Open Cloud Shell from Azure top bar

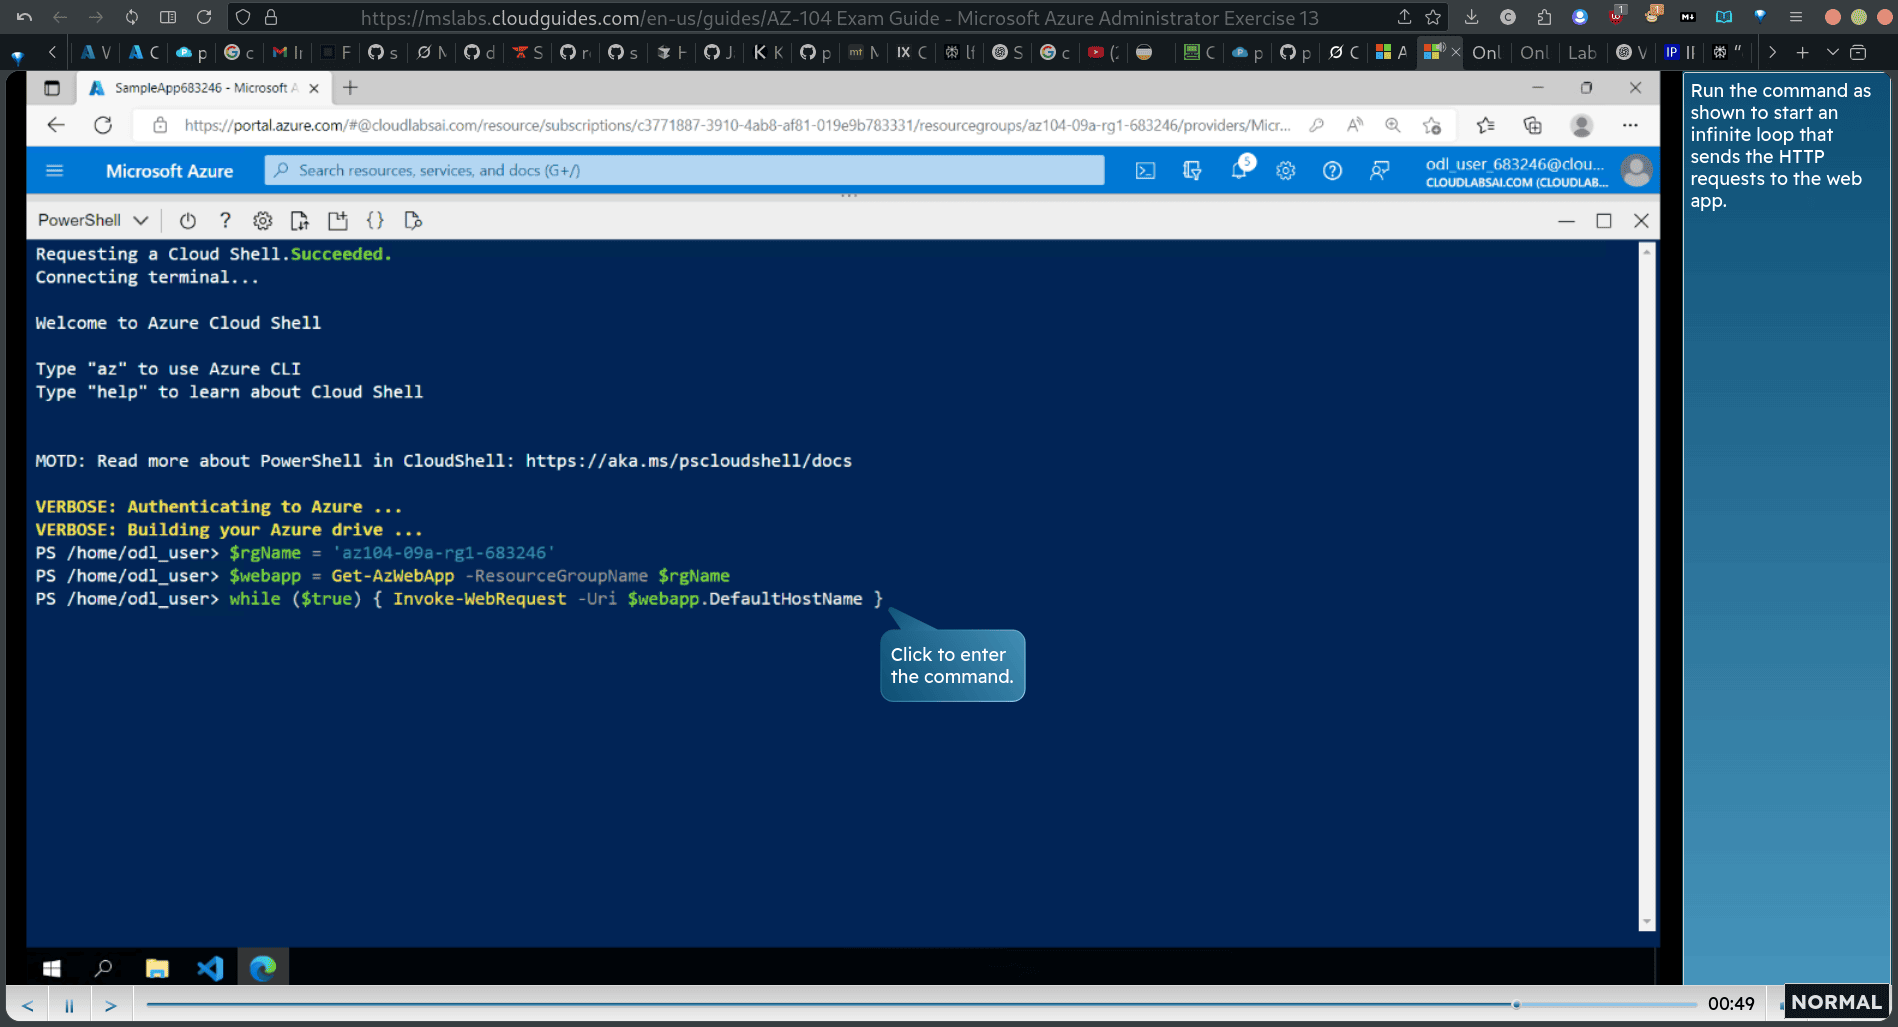(x=1145, y=171)
